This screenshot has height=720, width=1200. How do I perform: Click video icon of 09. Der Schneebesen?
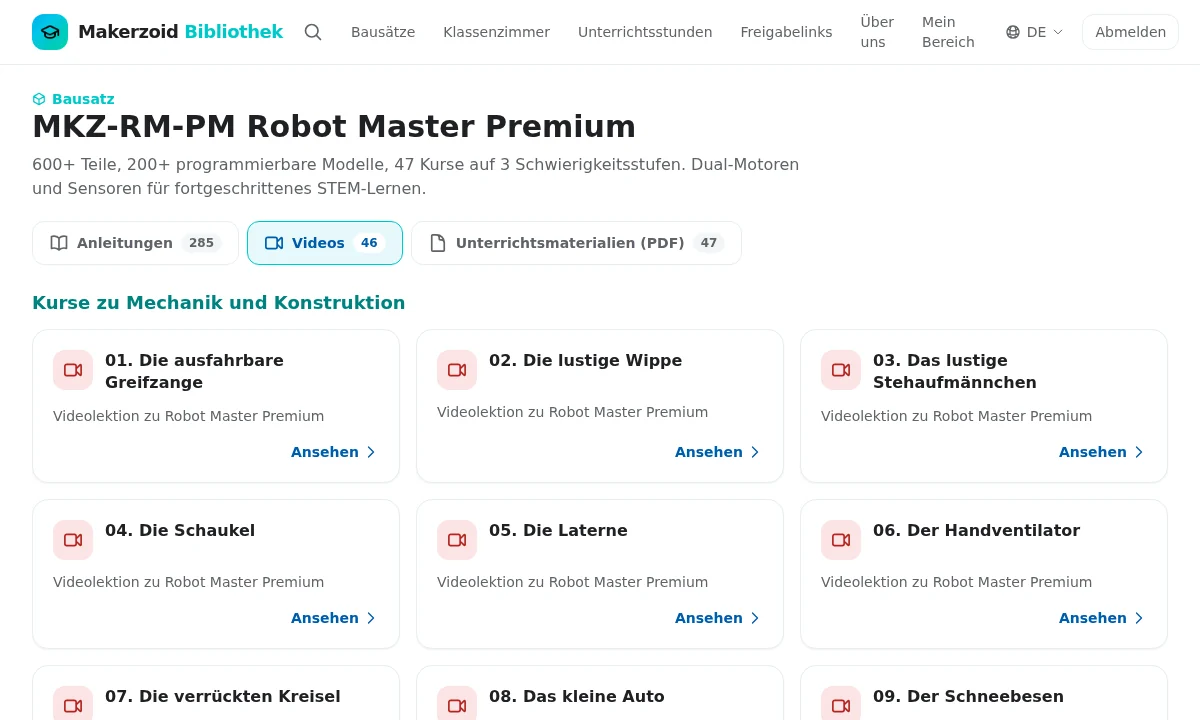pos(841,704)
